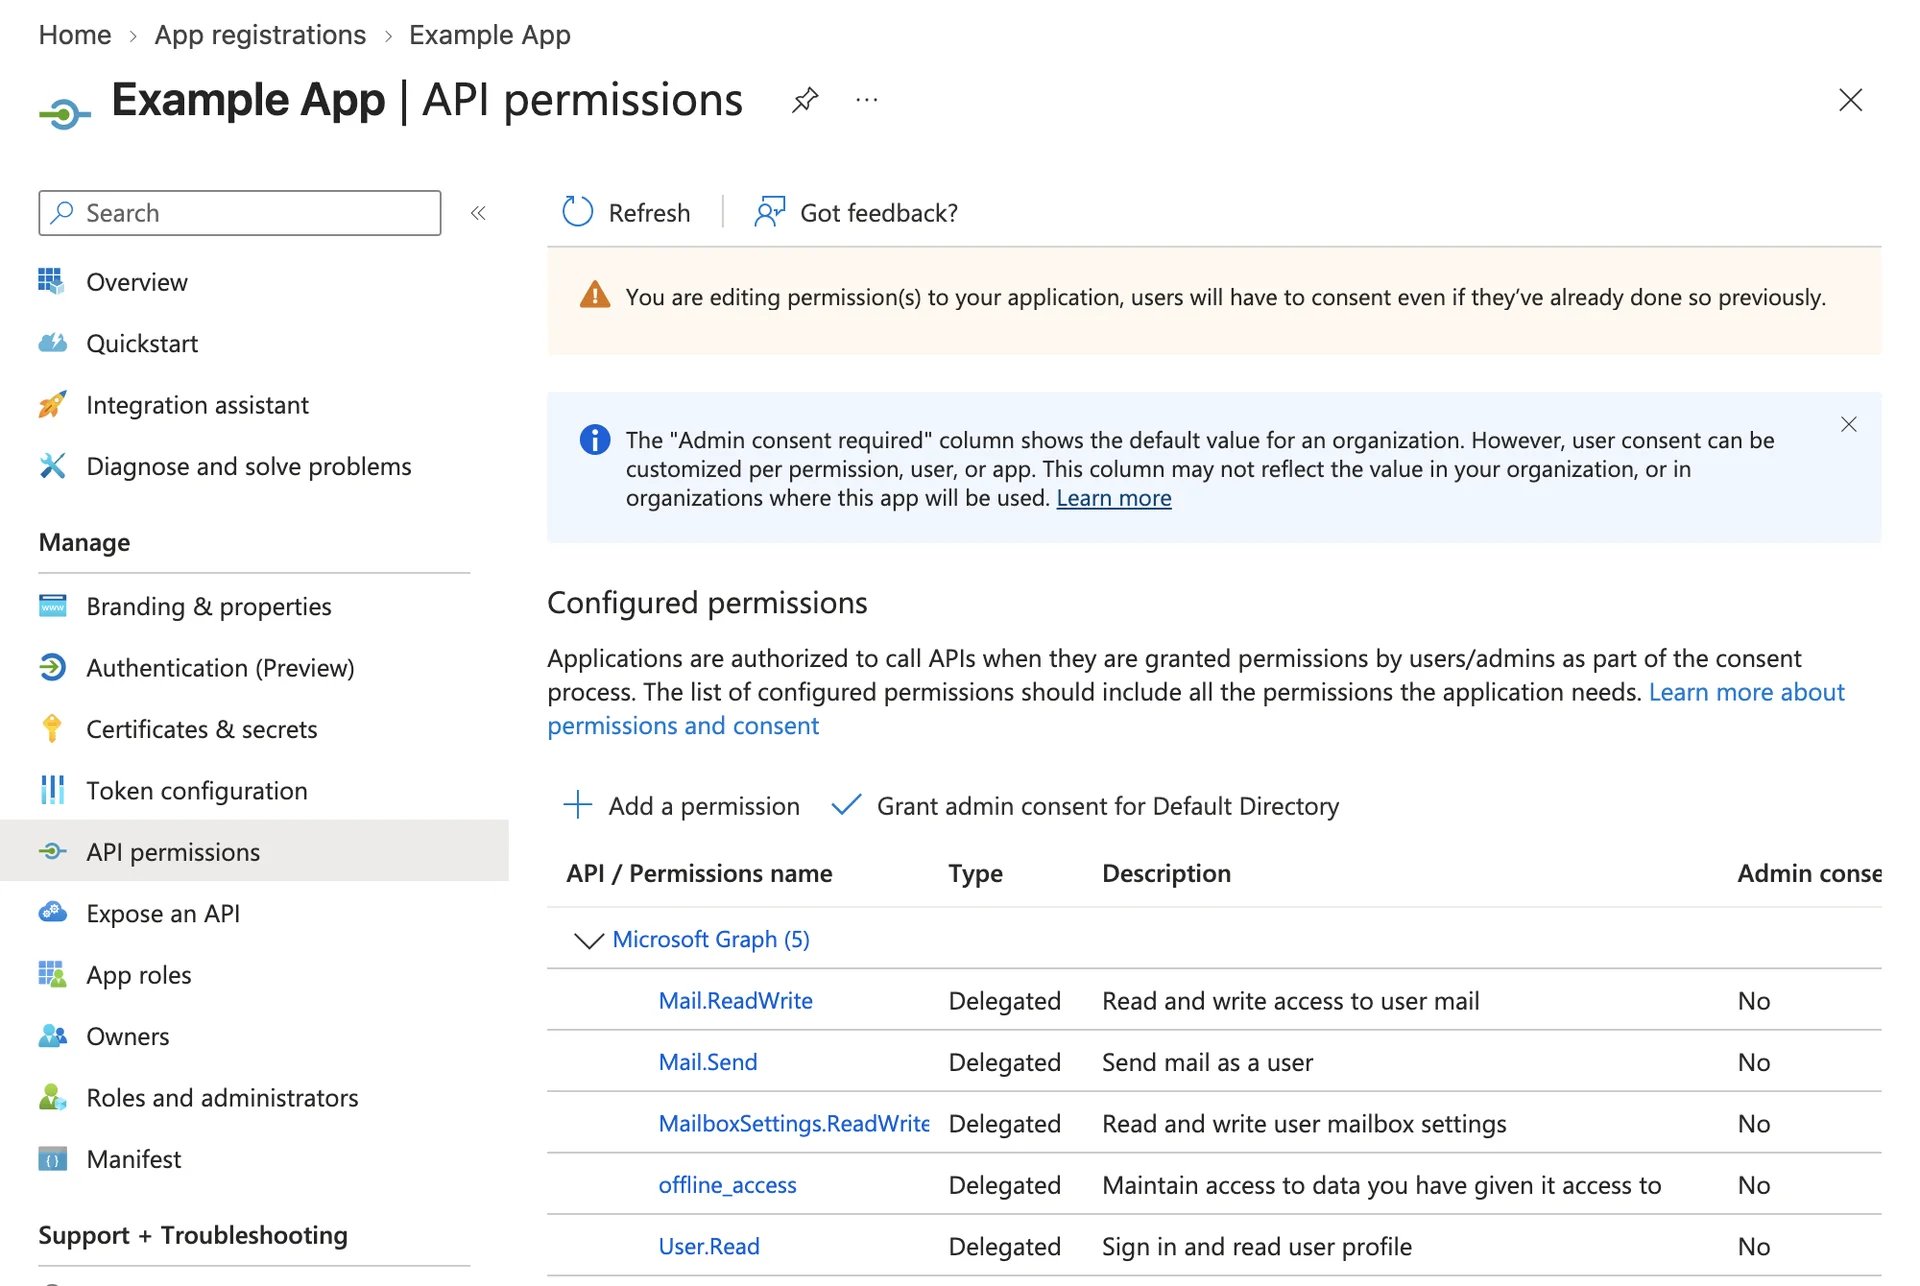Viewport: 1920px width, 1286px height.
Task: Collapse the Microsoft Graph (5) chevron
Action: pos(588,940)
